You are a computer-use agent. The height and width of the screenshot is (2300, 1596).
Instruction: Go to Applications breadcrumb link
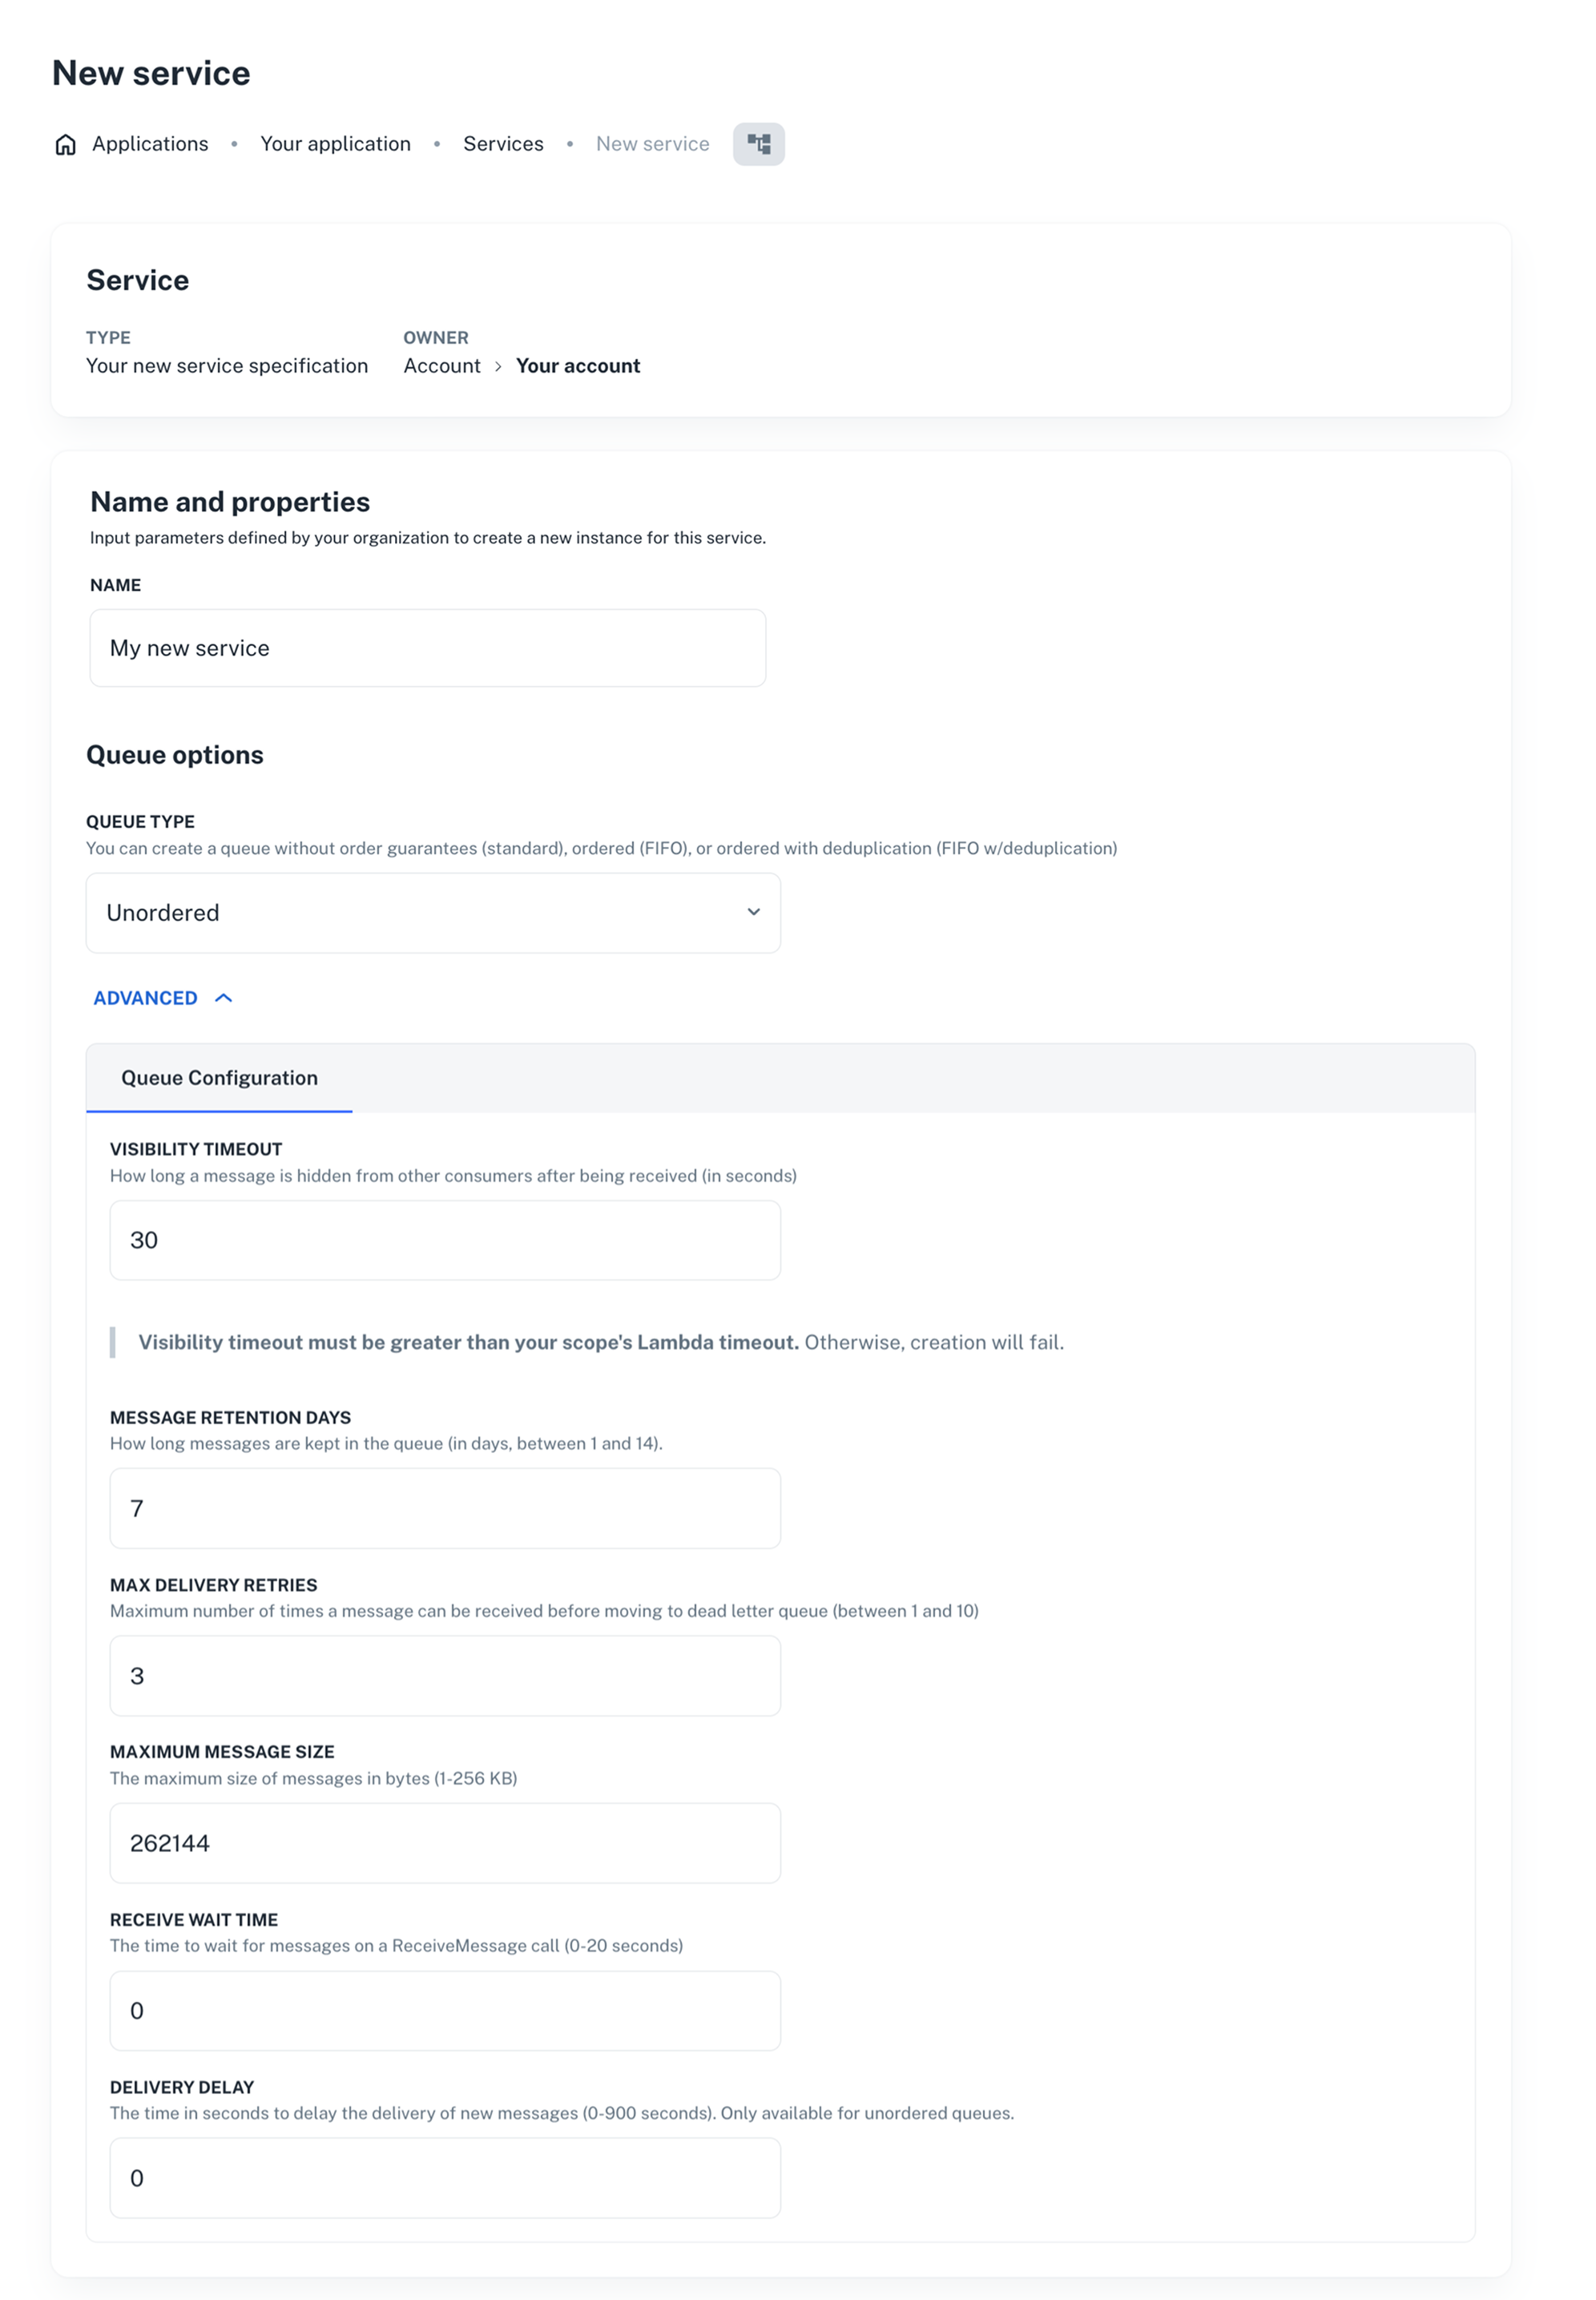(150, 144)
